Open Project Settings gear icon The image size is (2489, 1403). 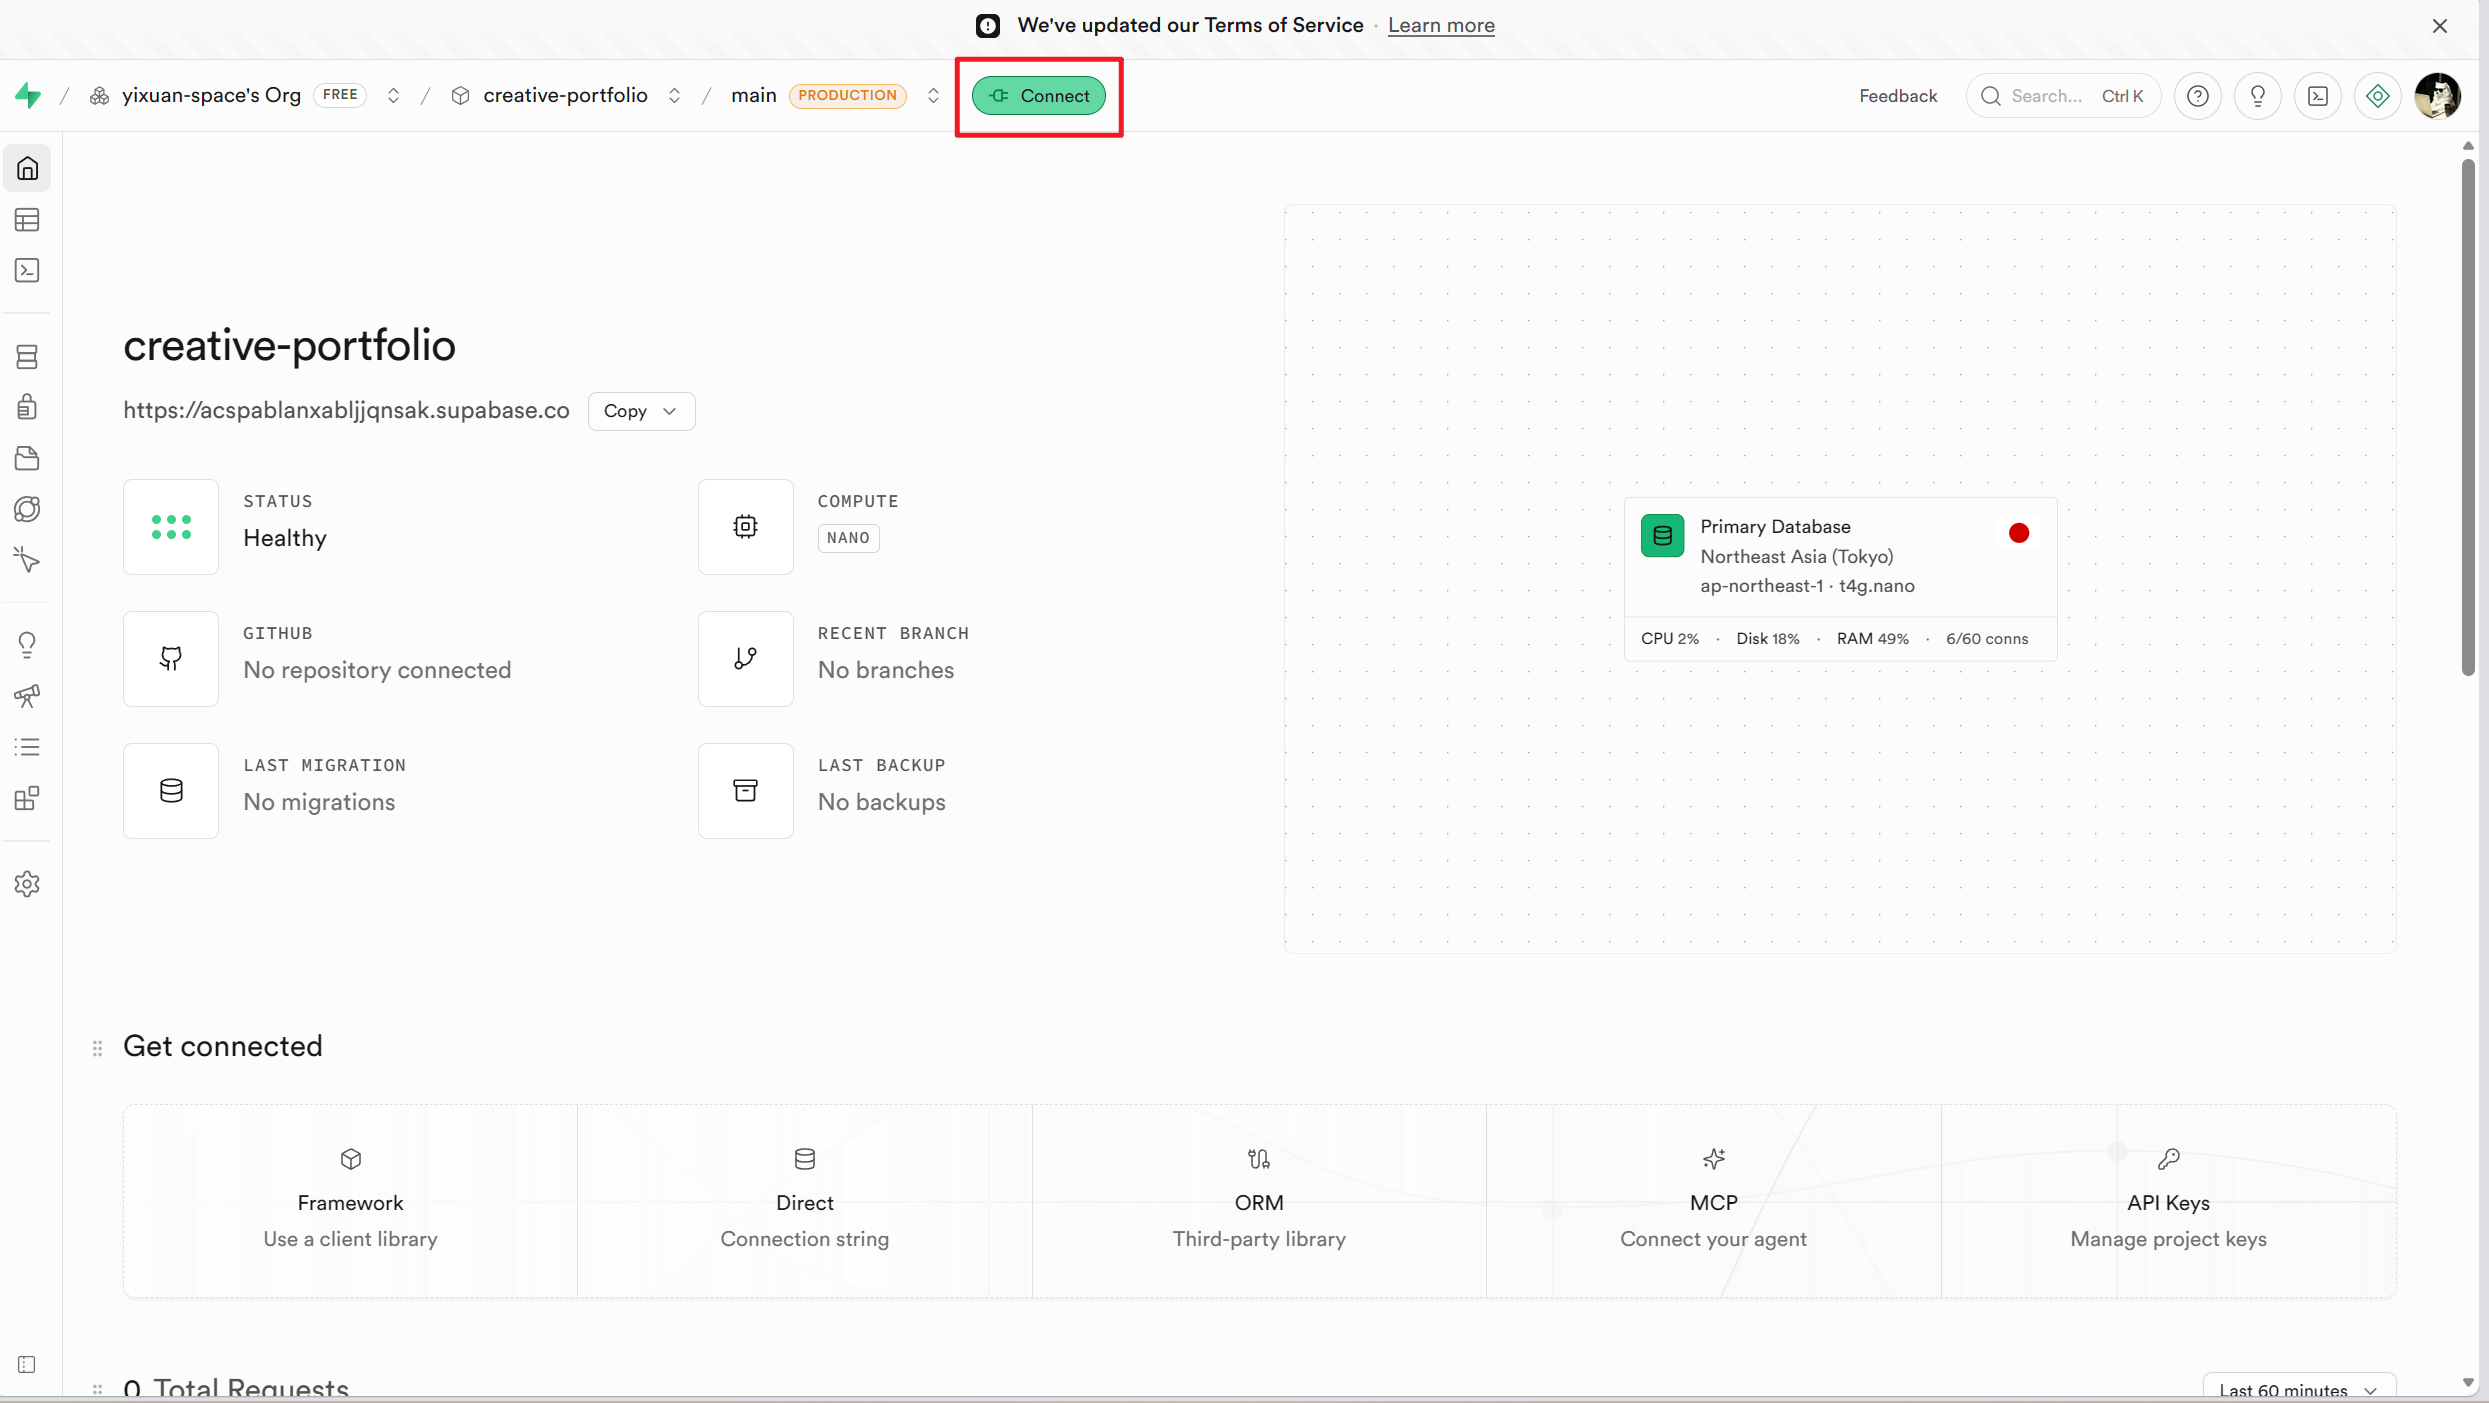click(x=27, y=884)
